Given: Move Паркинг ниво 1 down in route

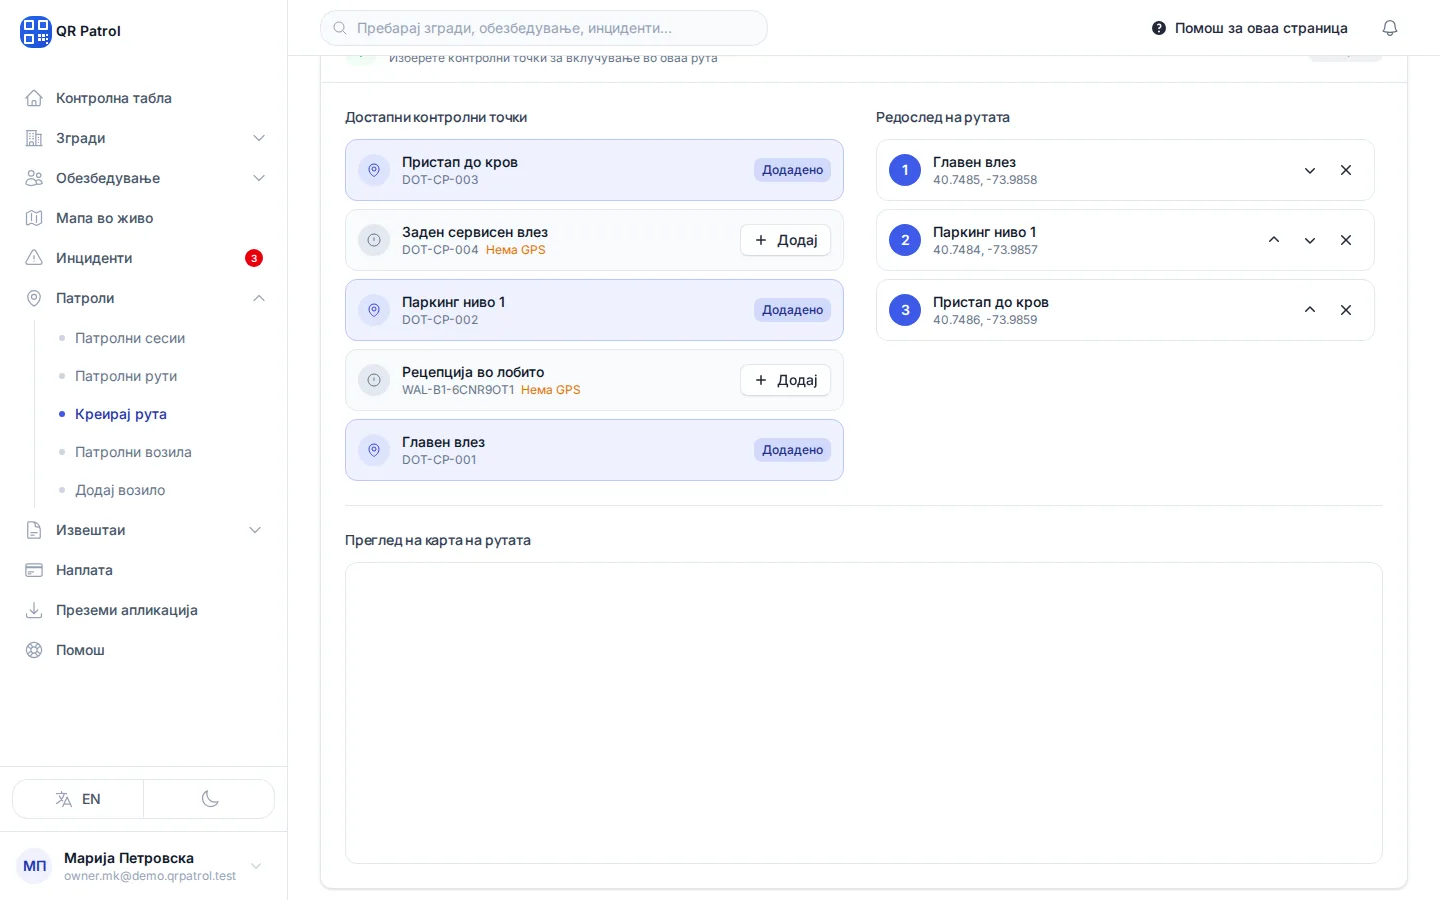Looking at the screenshot, I should coord(1310,240).
